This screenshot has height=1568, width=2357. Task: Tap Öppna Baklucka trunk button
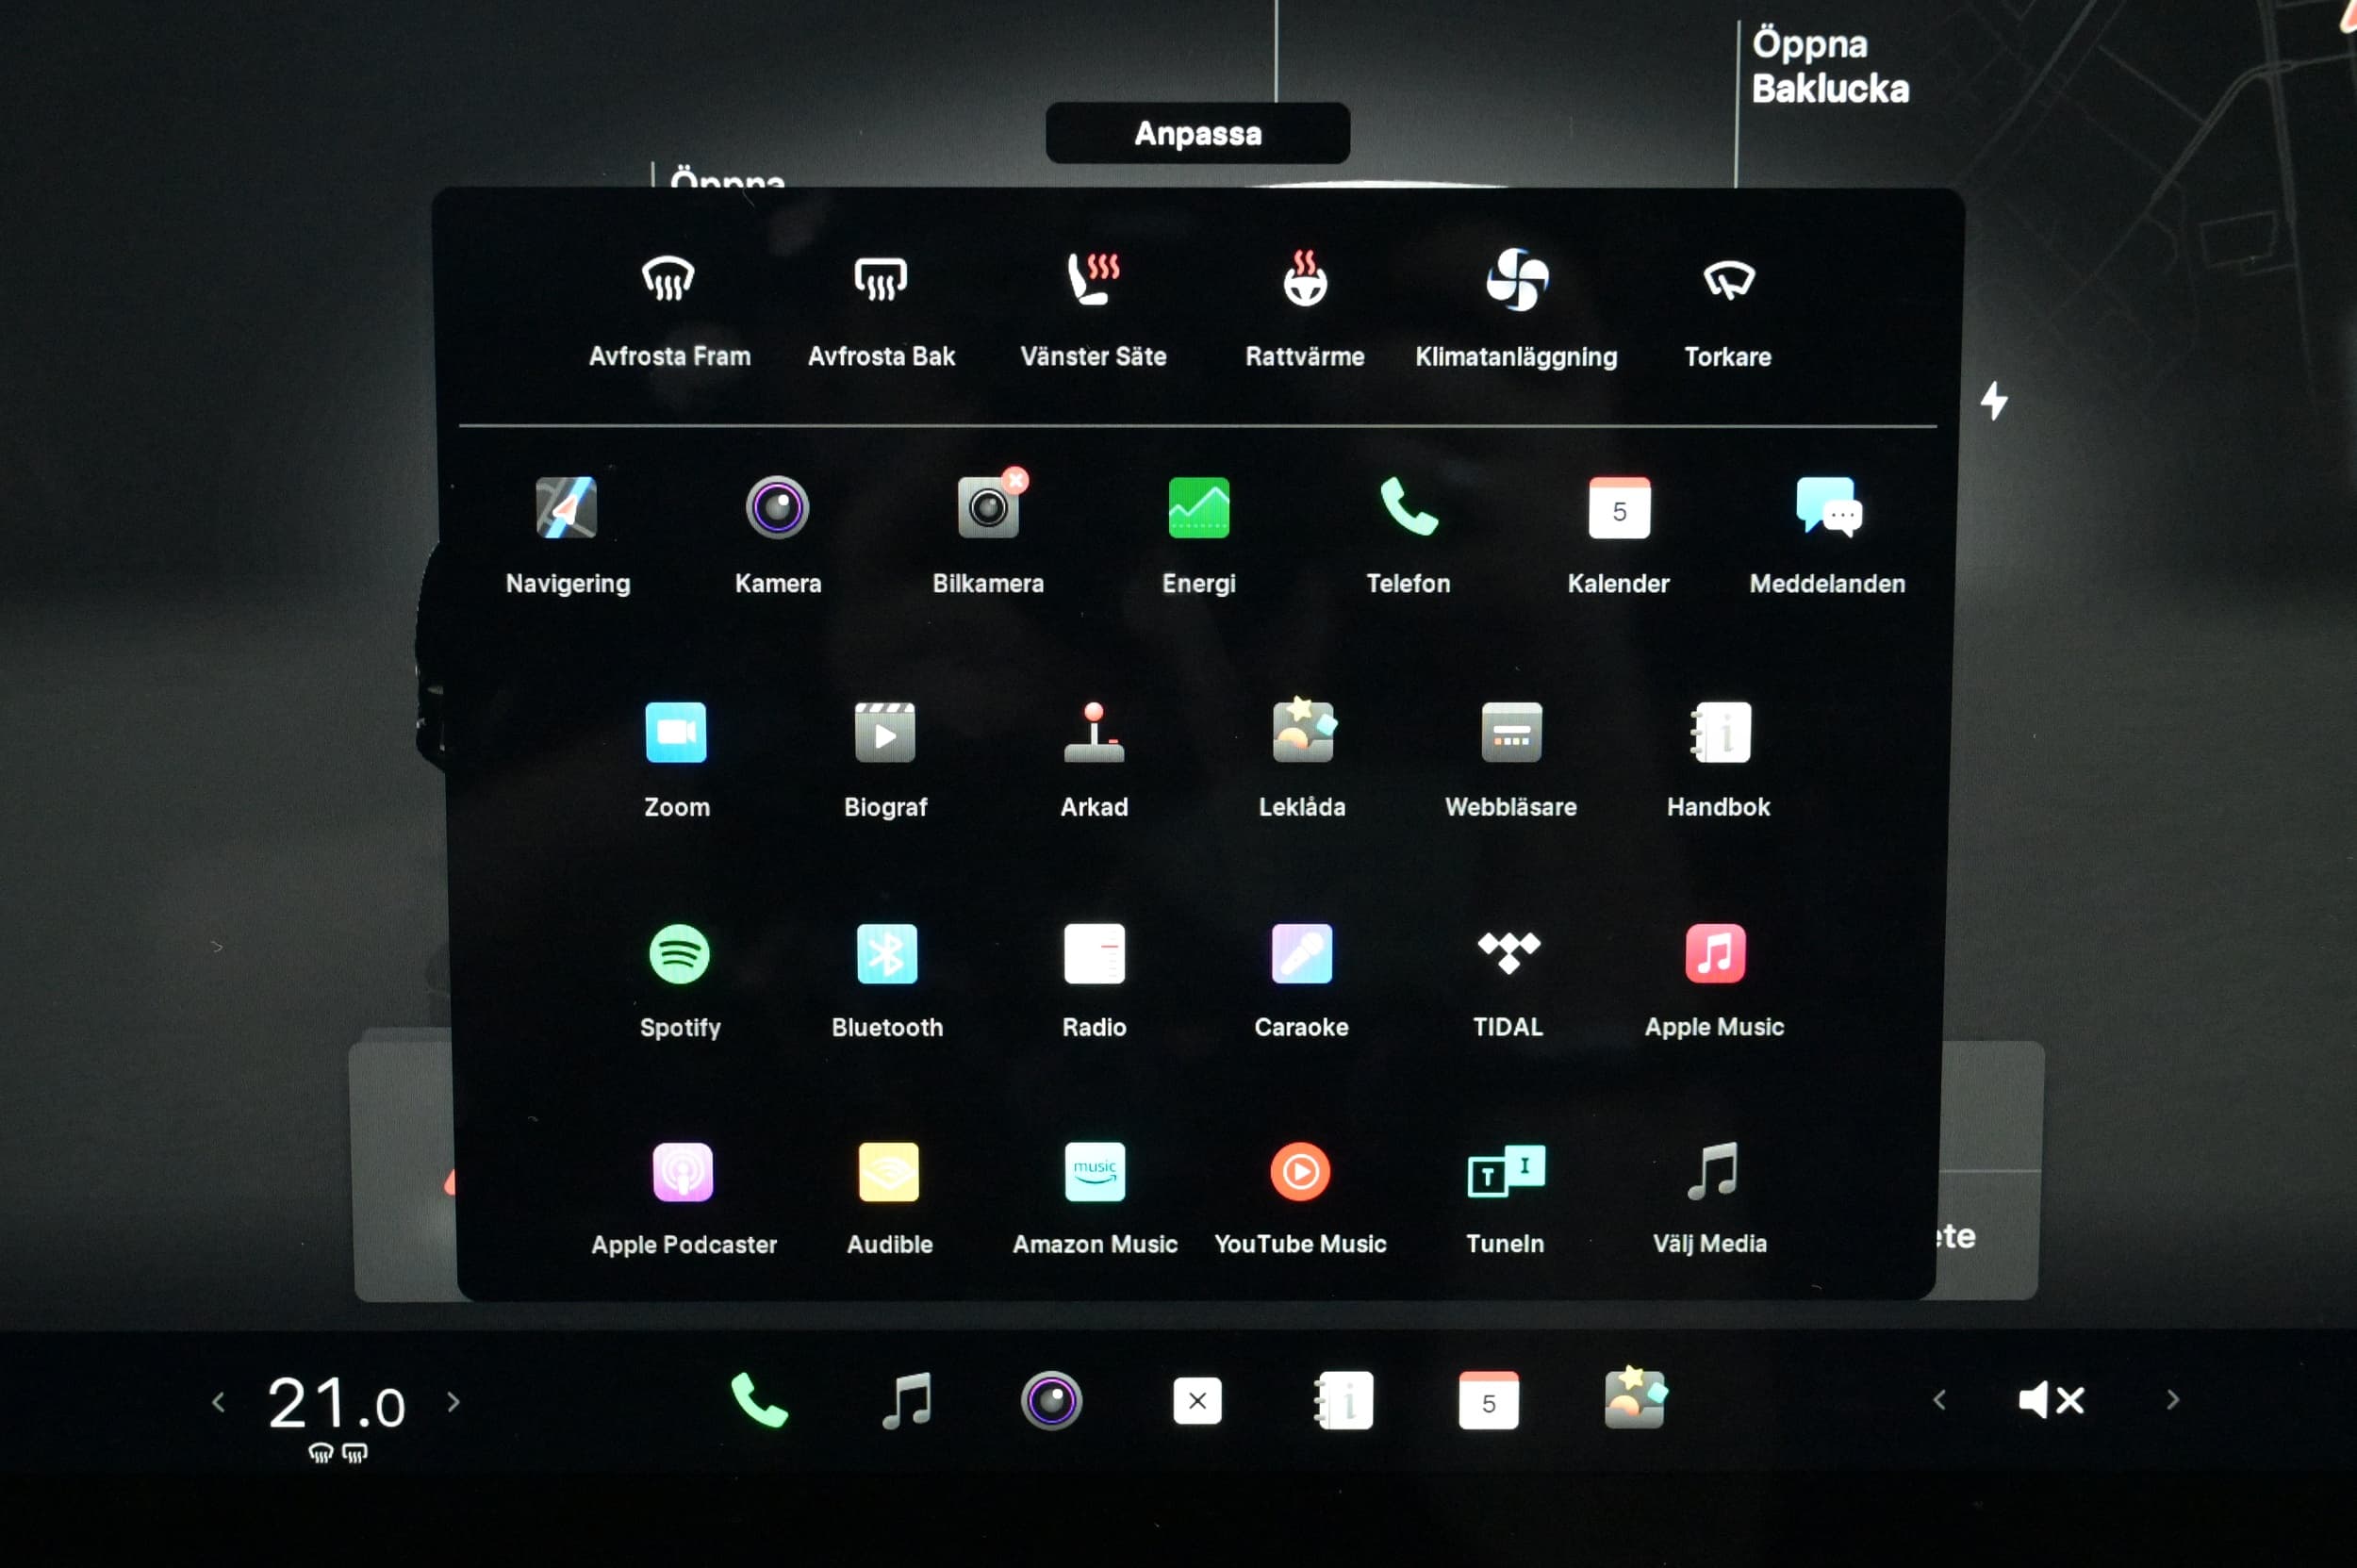(1830, 66)
